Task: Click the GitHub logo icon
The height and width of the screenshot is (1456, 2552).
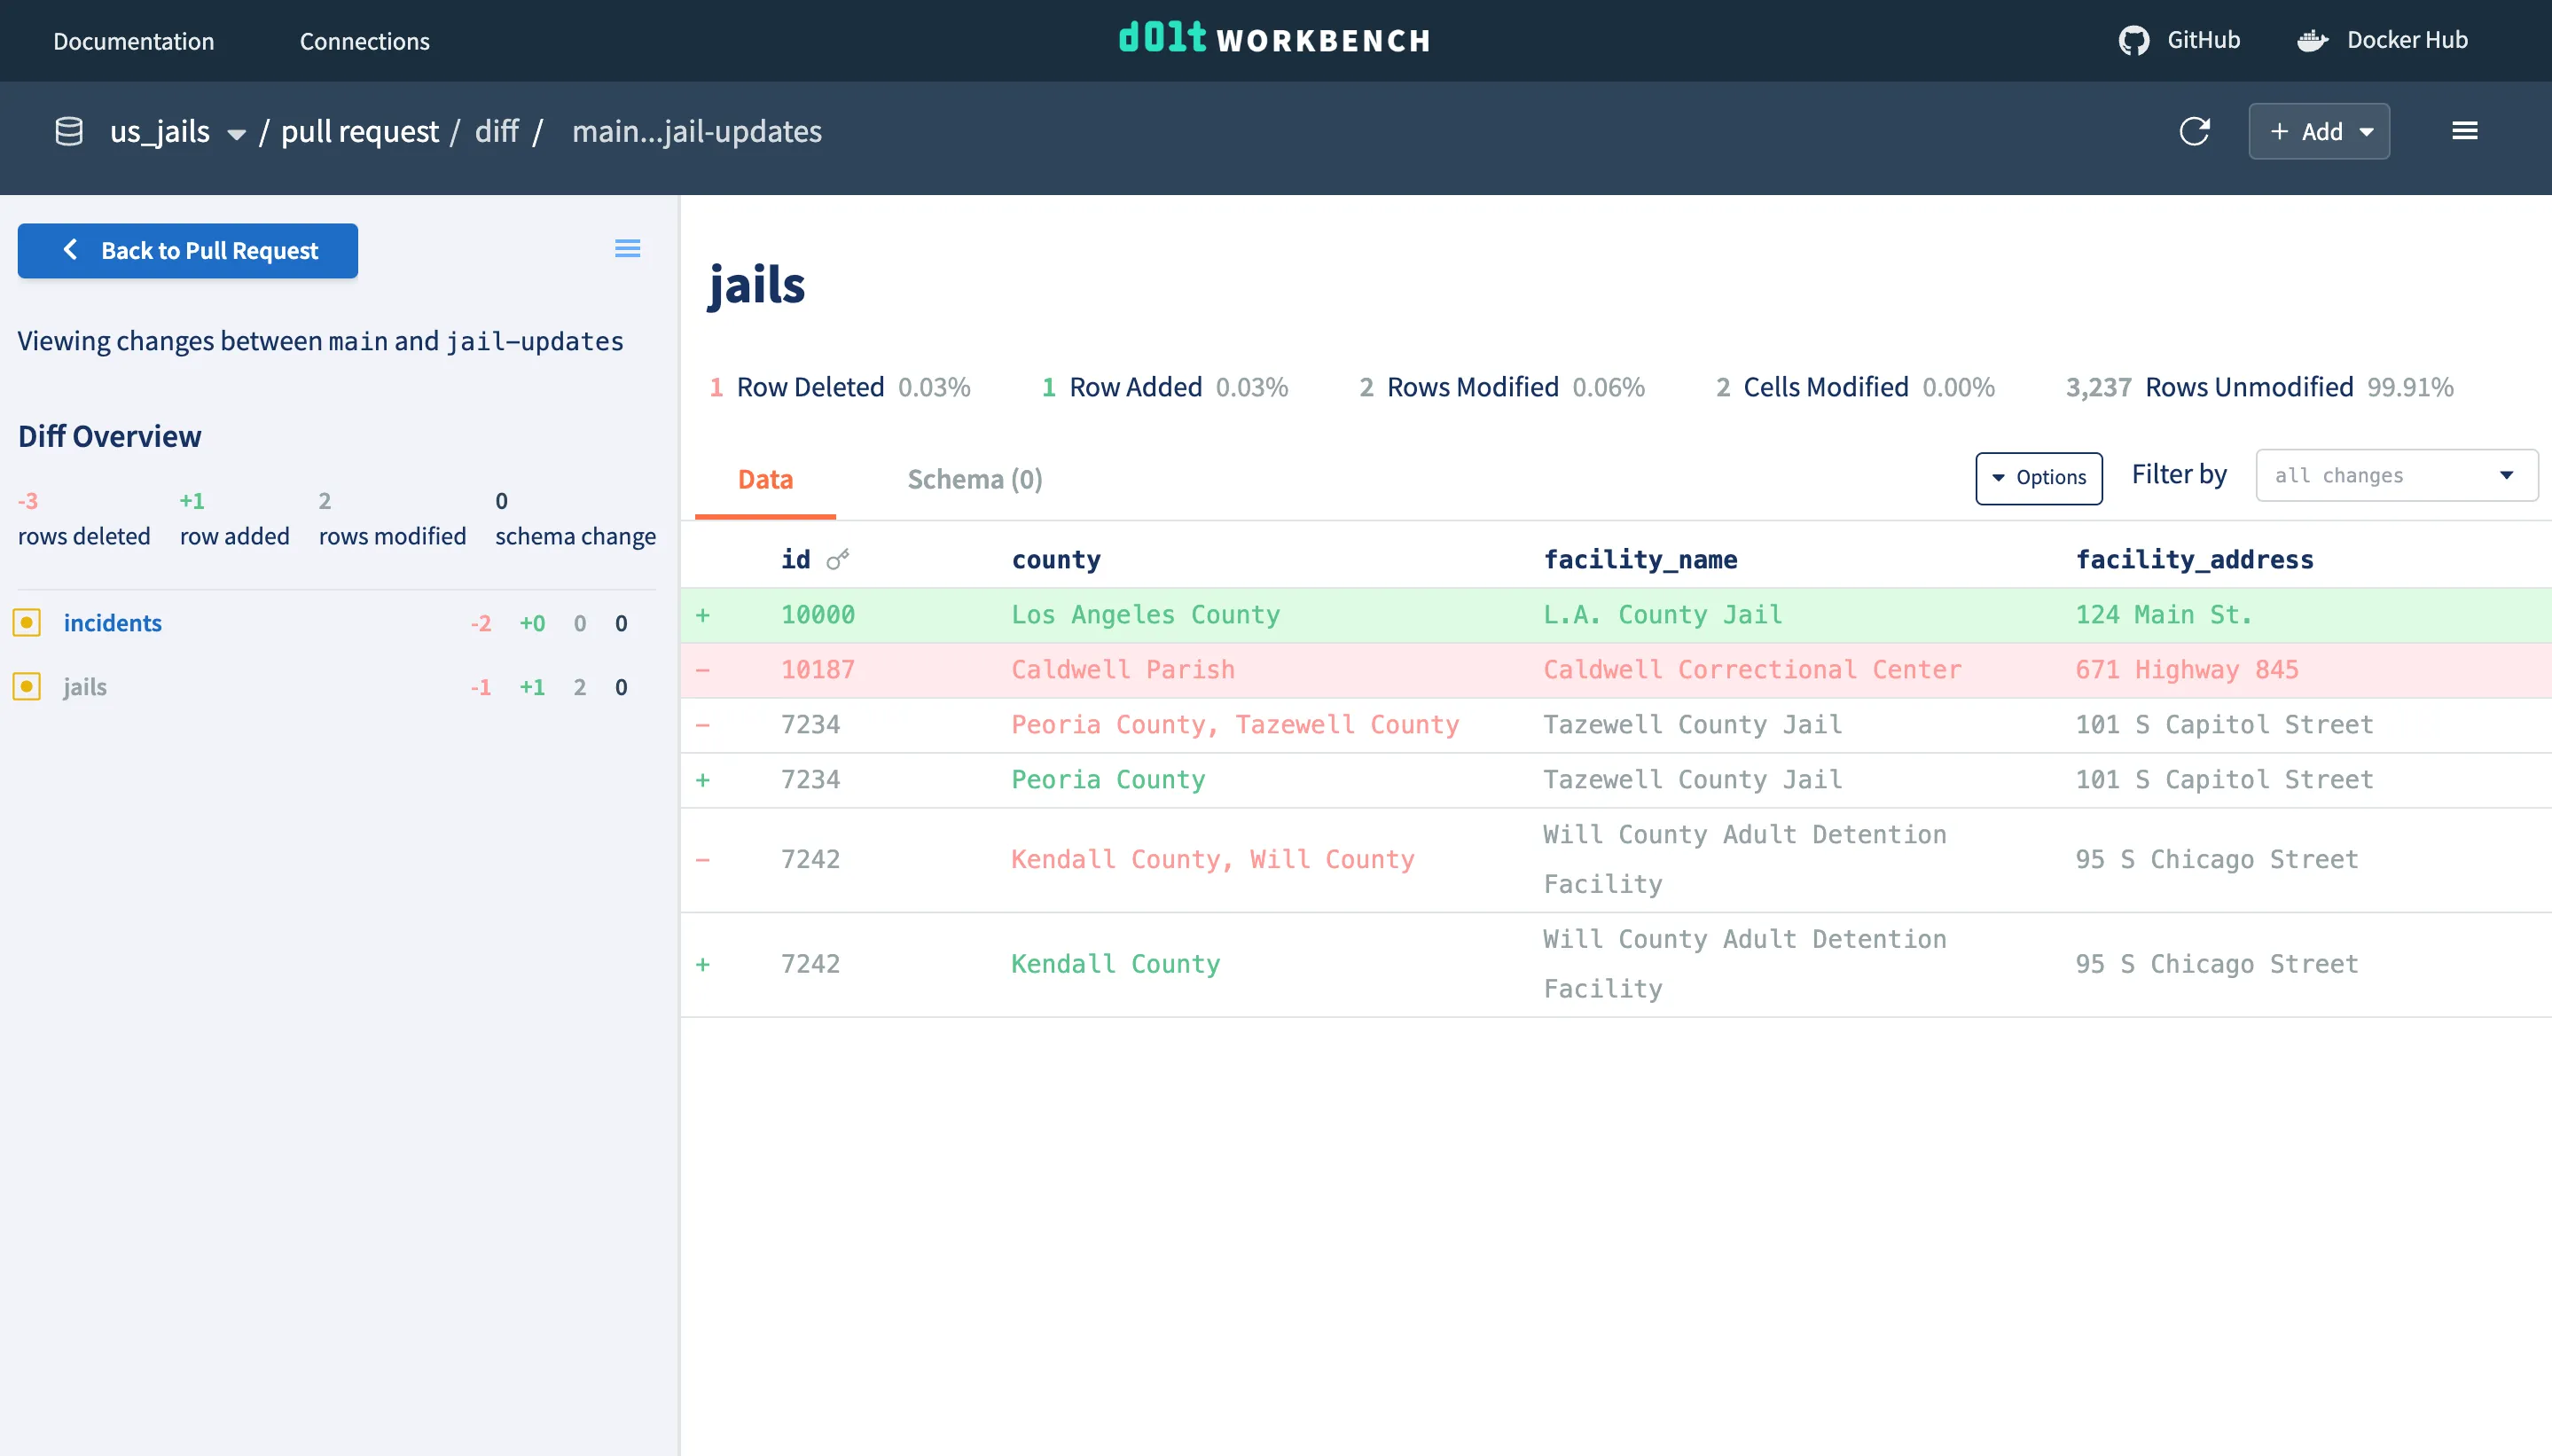Action: (x=2133, y=40)
